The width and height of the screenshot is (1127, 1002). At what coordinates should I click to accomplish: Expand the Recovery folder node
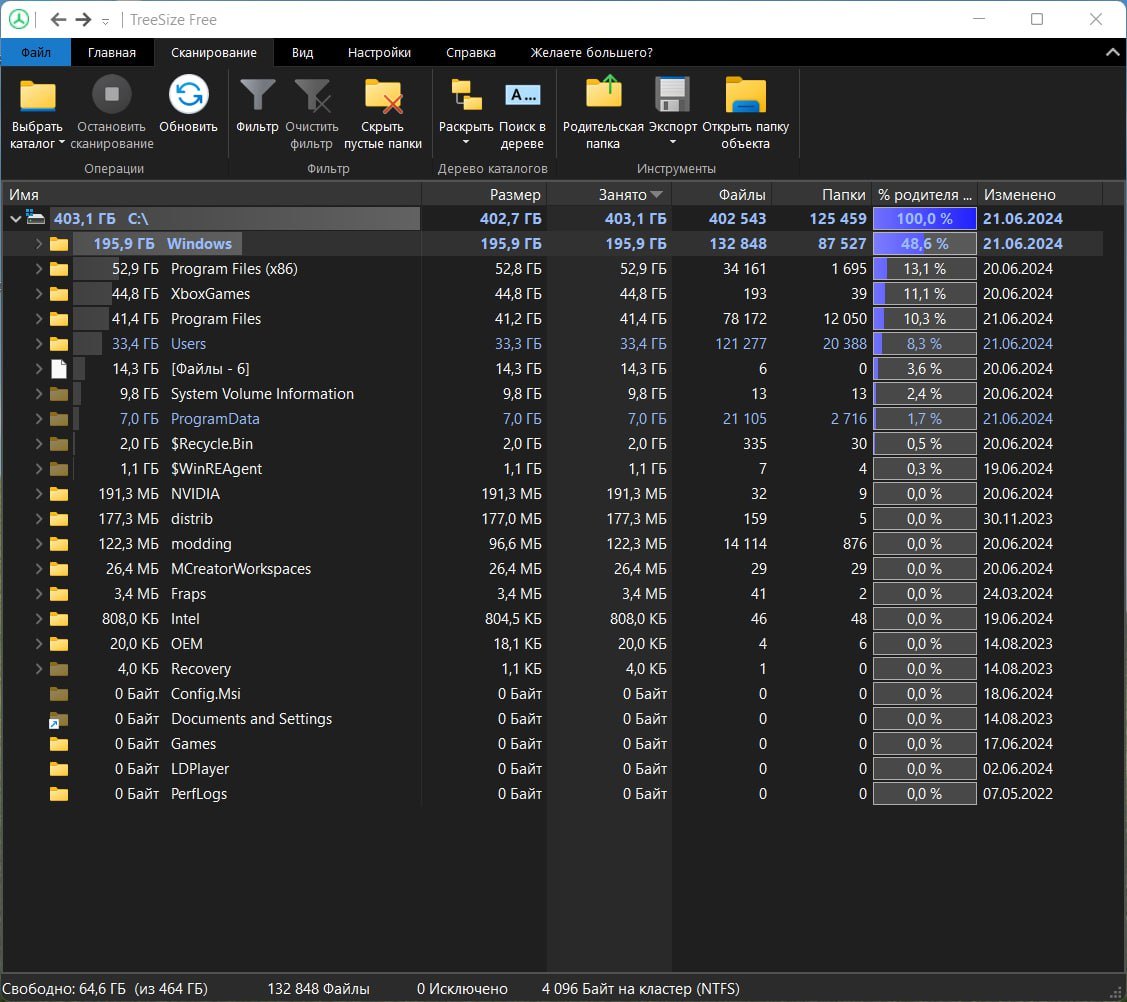point(39,669)
